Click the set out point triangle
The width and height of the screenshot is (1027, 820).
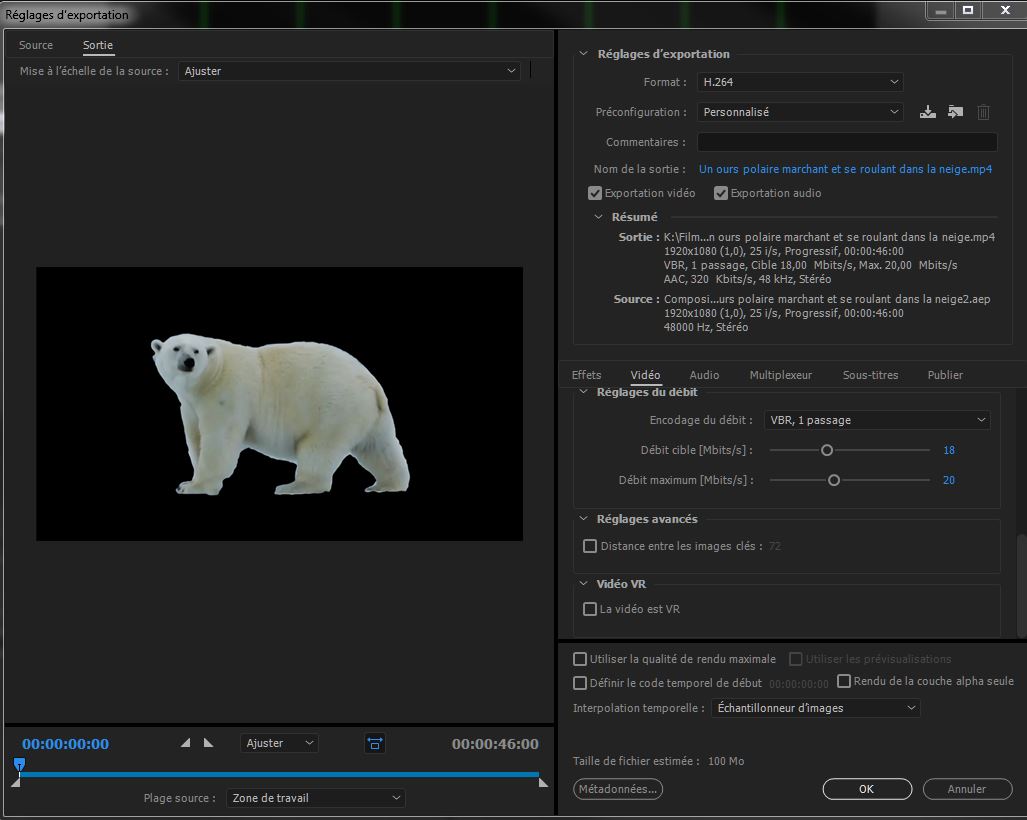point(208,743)
